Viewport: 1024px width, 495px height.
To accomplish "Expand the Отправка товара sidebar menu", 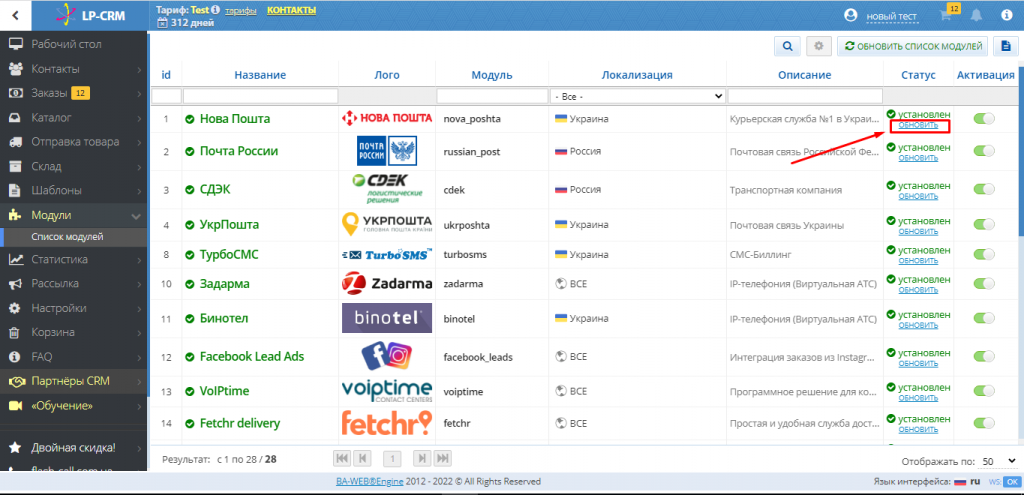I will tap(73, 142).
